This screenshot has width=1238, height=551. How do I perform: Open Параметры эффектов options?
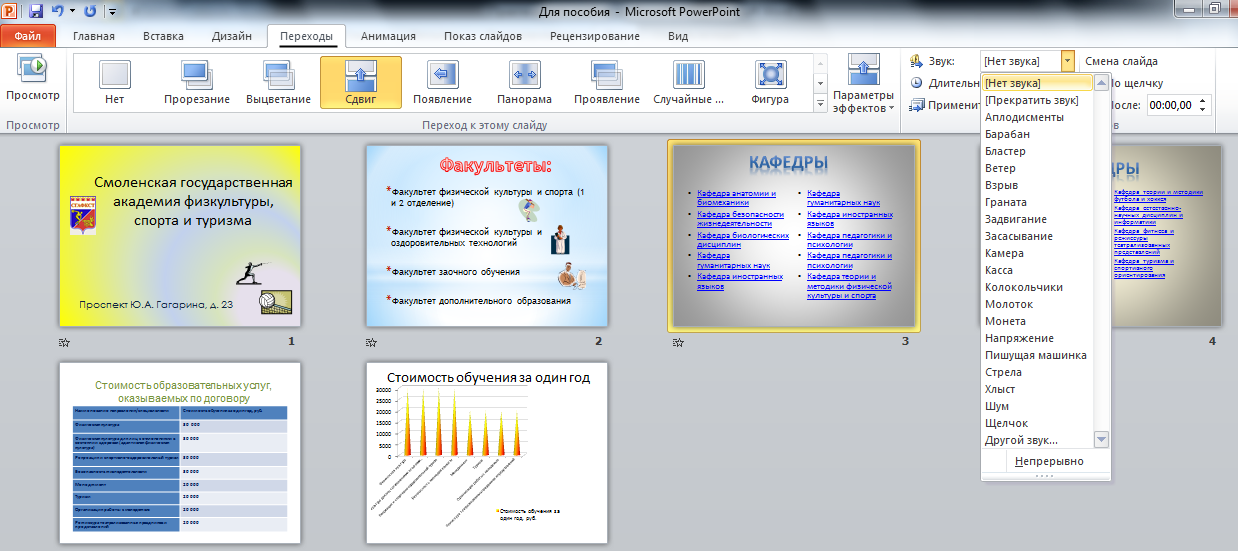[863, 84]
